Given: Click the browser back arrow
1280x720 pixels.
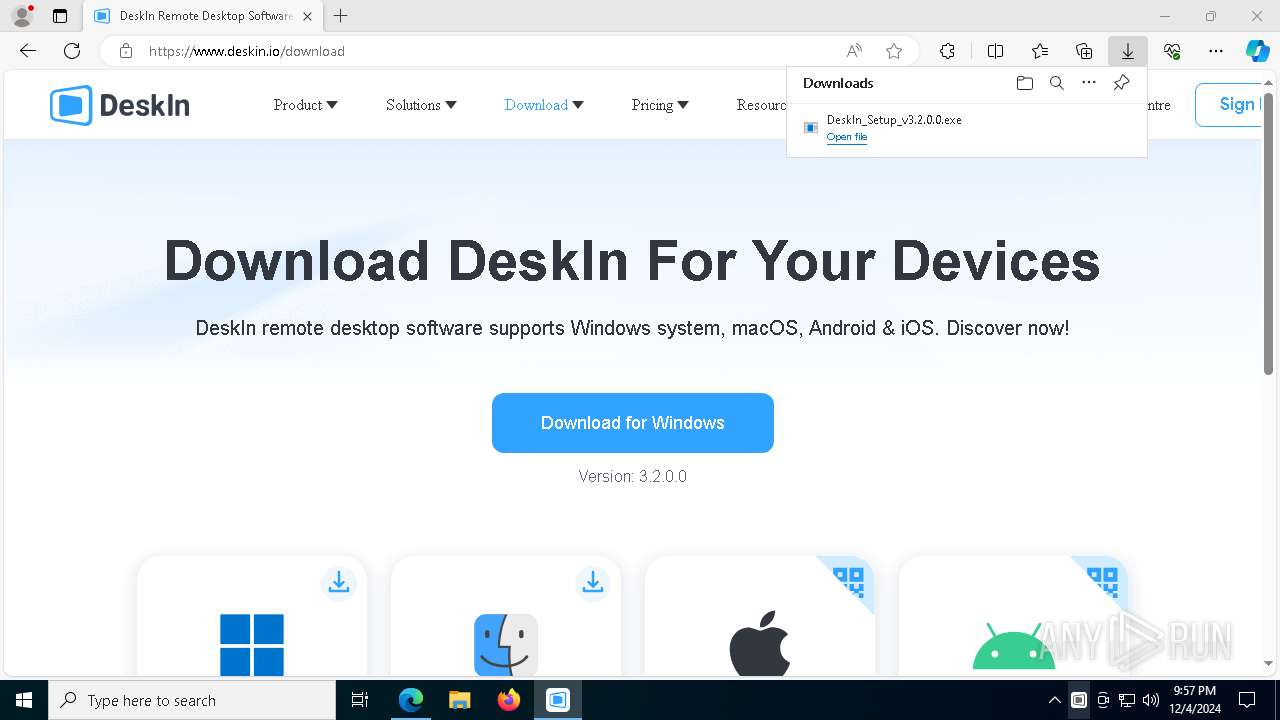Looking at the screenshot, I should [28, 51].
